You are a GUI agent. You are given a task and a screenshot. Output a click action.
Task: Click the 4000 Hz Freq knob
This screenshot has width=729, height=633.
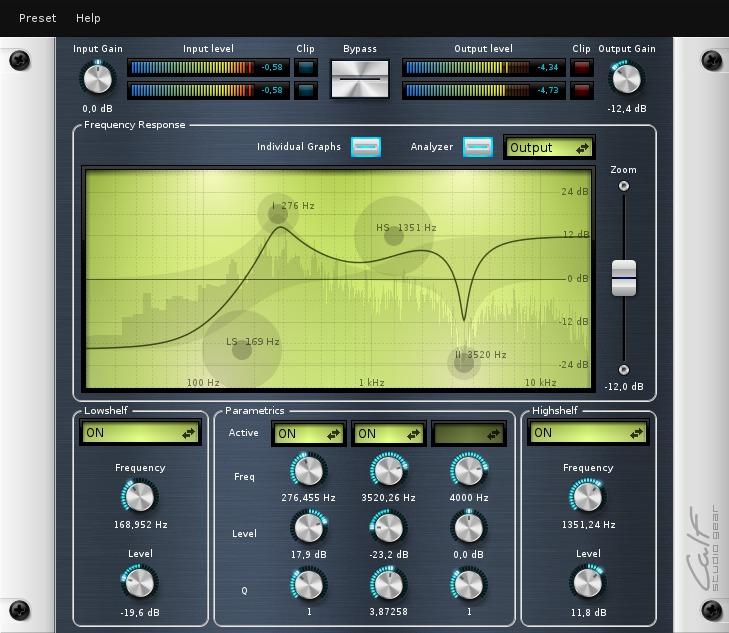(x=469, y=470)
